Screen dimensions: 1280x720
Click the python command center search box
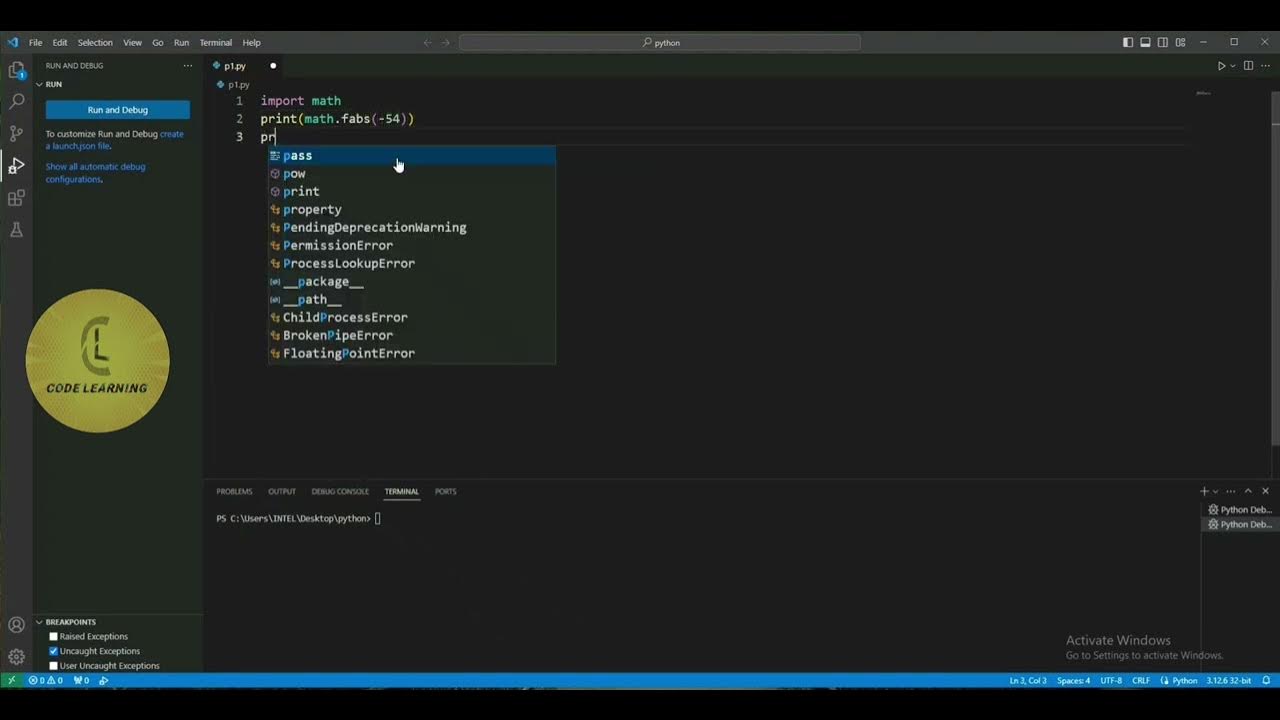click(660, 43)
